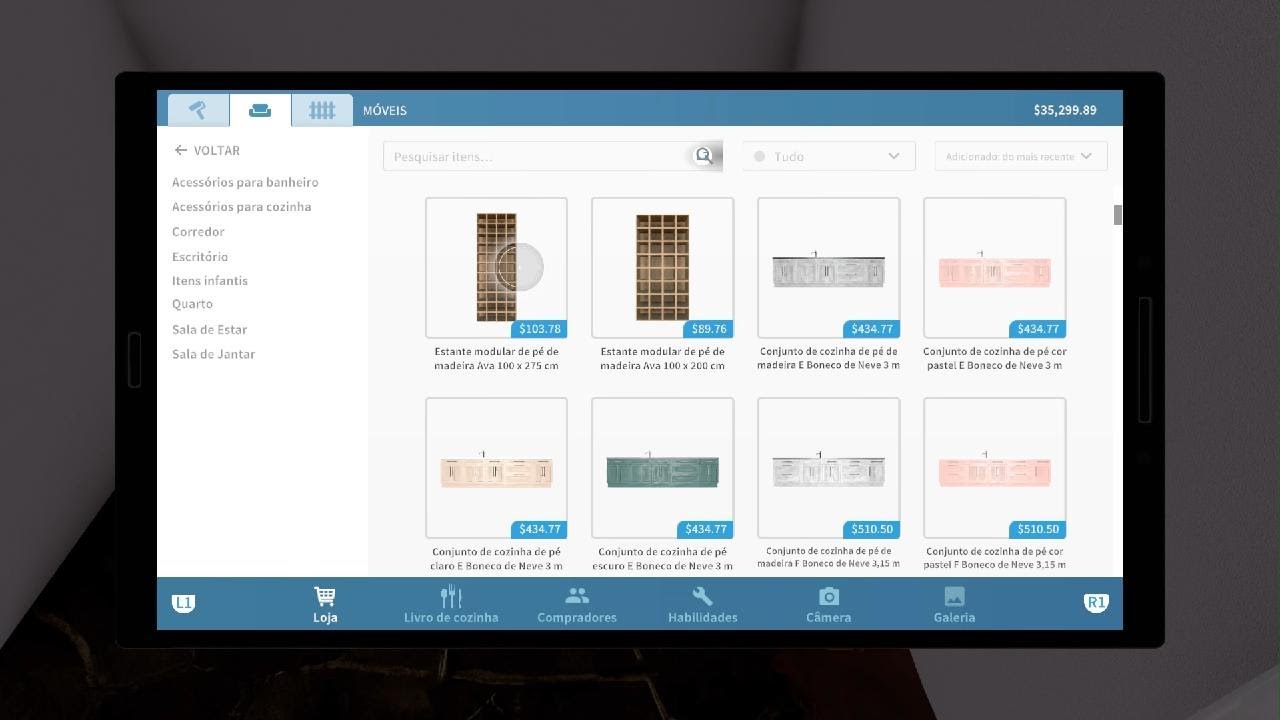1280x720 pixels.
Task: Click the L1 shoulder button icon
Action: [x=183, y=603]
